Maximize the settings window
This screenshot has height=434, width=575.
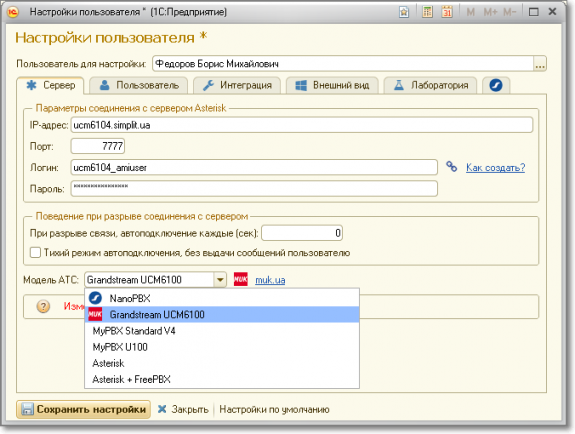point(534,12)
